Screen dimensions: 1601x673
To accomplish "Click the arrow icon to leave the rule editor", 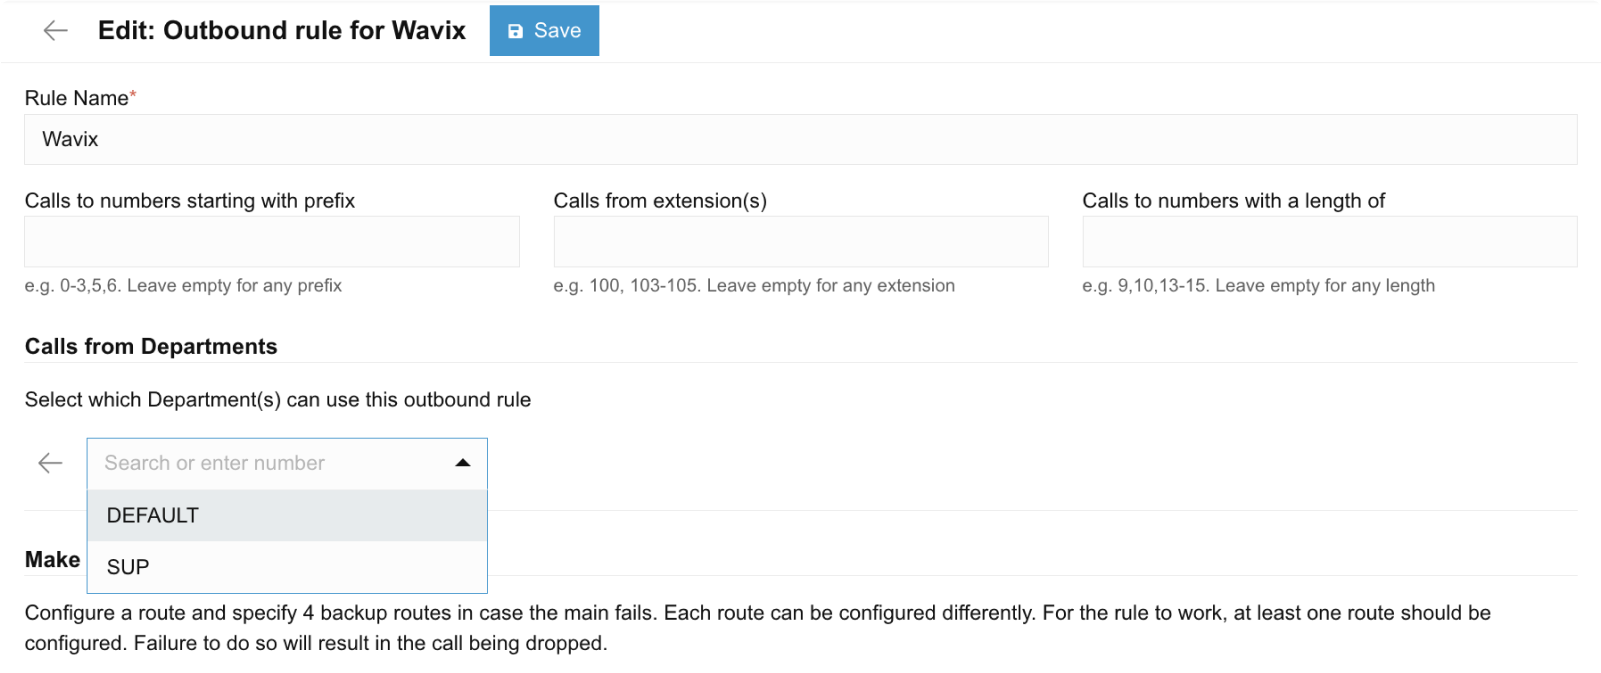I will tap(53, 30).
